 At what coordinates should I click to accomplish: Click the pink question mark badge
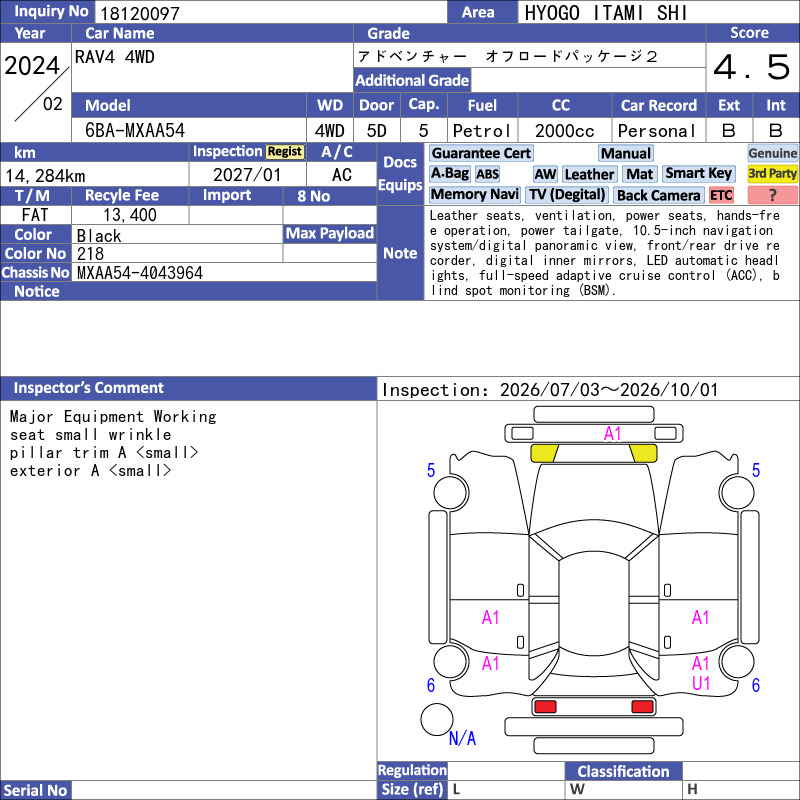click(x=772, y=195)
